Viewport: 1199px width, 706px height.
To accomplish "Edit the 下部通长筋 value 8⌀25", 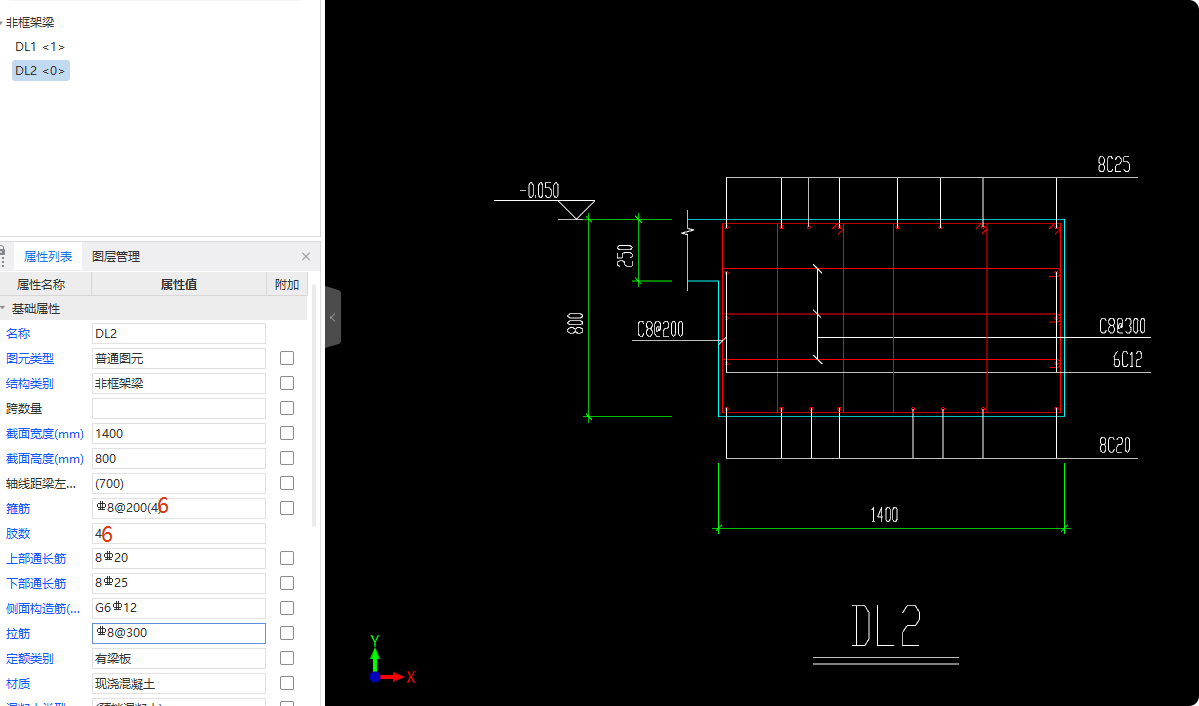I will 179,583.
